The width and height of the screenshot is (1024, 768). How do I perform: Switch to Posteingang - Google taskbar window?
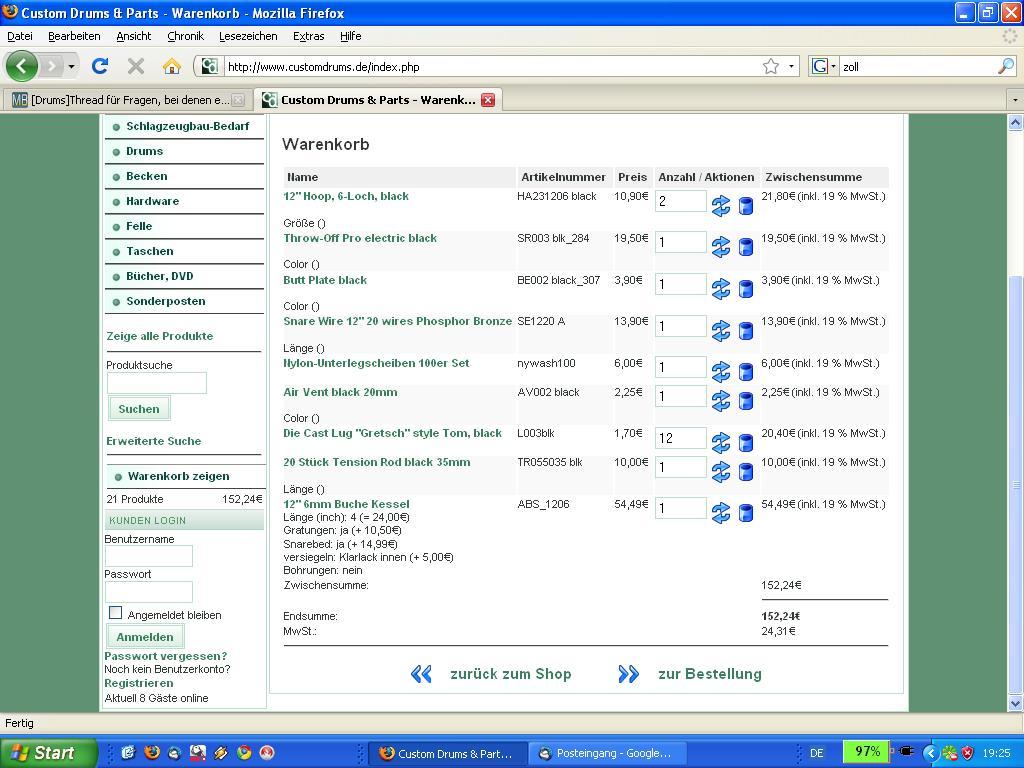pyautogui.click(x=605, y=753)
